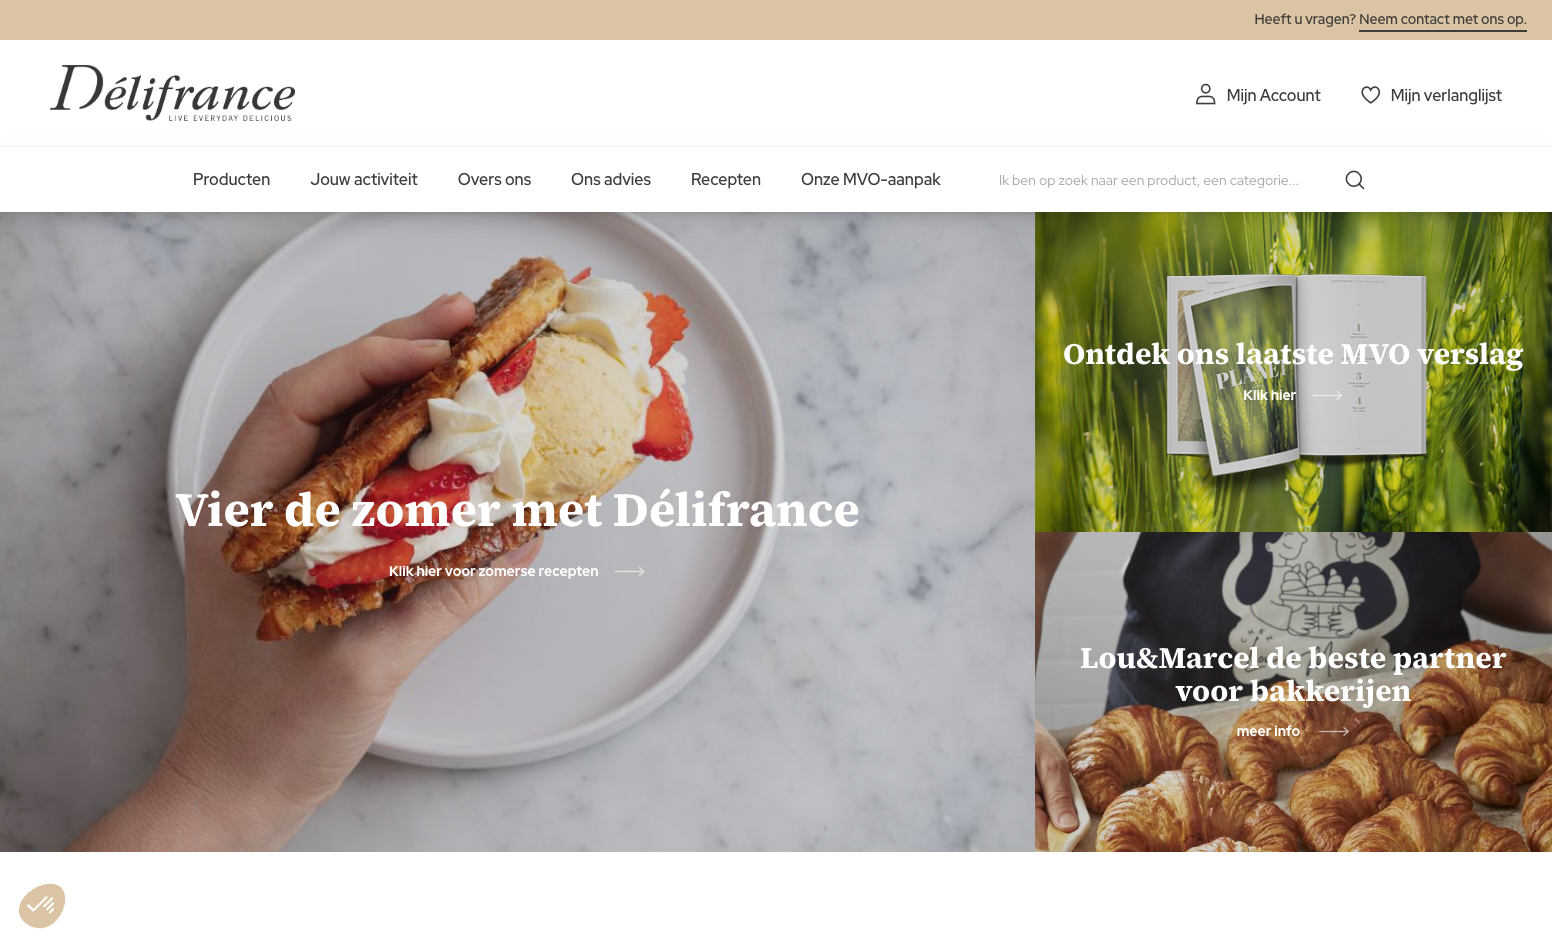Click arrow beside MVO verslag Klik hier

[x=1327, y=395]
